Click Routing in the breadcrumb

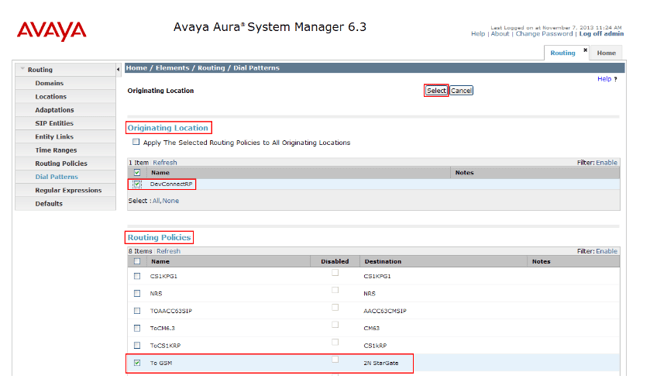211,68
